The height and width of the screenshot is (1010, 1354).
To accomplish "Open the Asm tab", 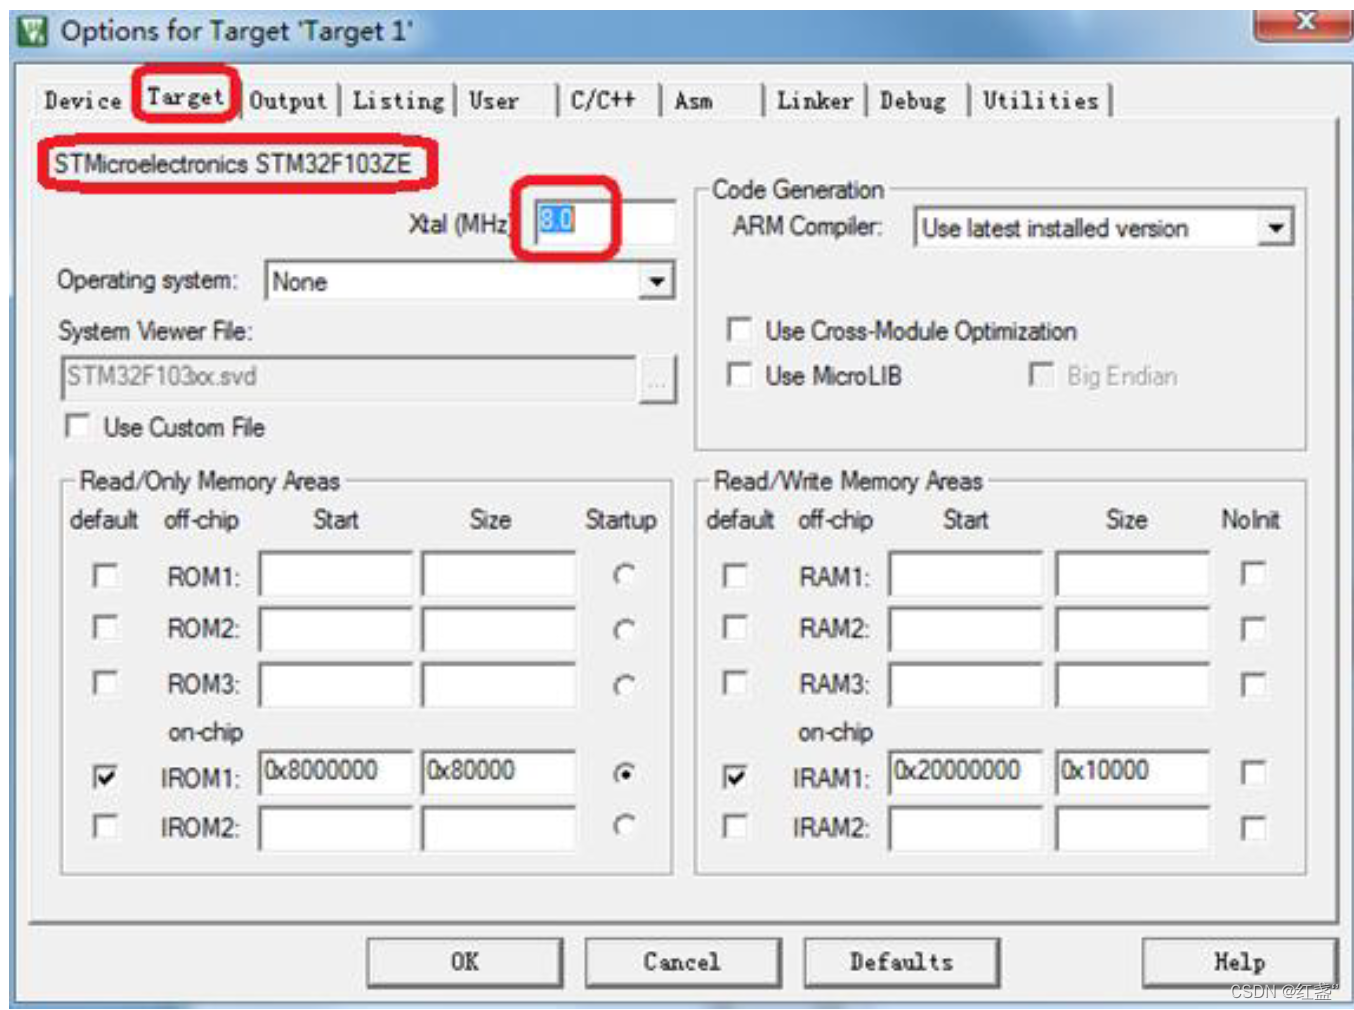I will coord(694,100).
